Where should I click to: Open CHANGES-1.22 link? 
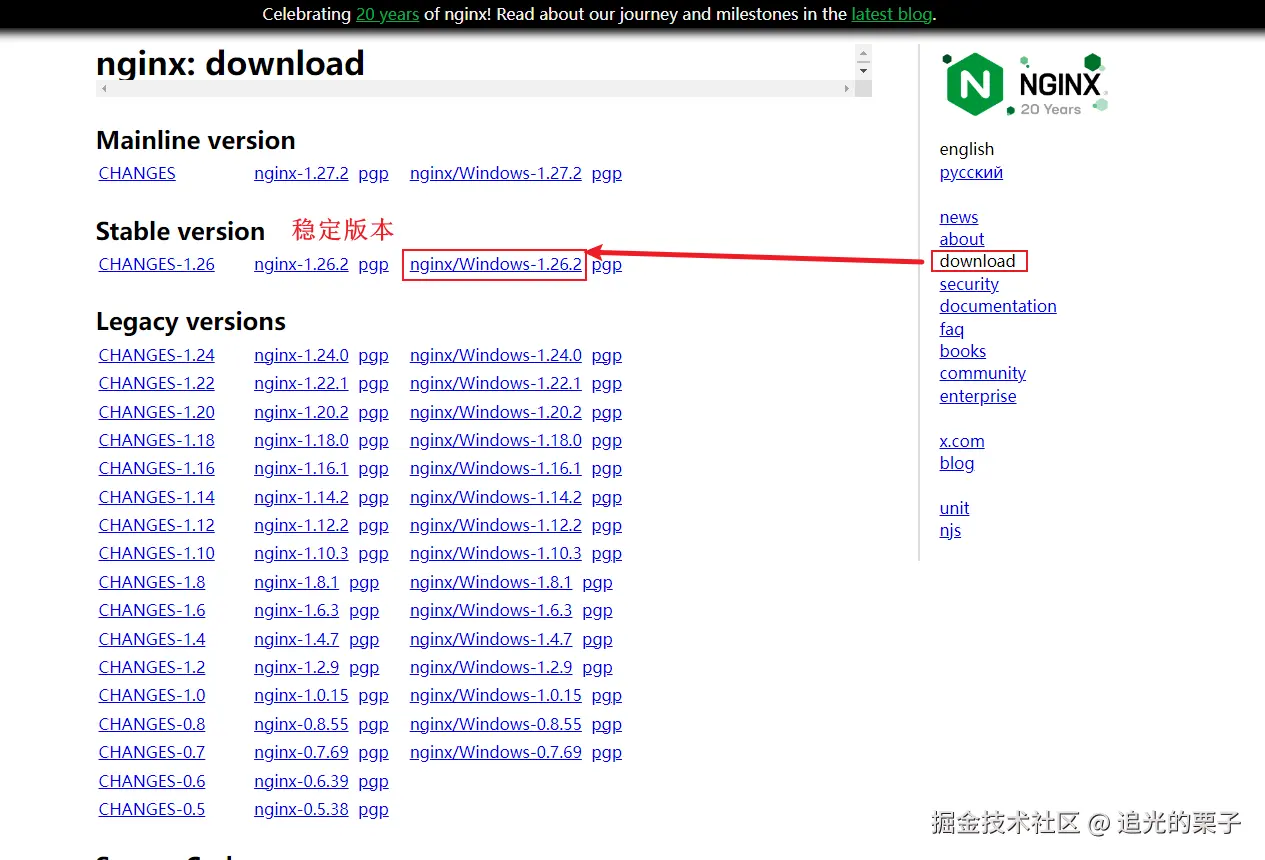pyautogui.click(x=156, y=383)
